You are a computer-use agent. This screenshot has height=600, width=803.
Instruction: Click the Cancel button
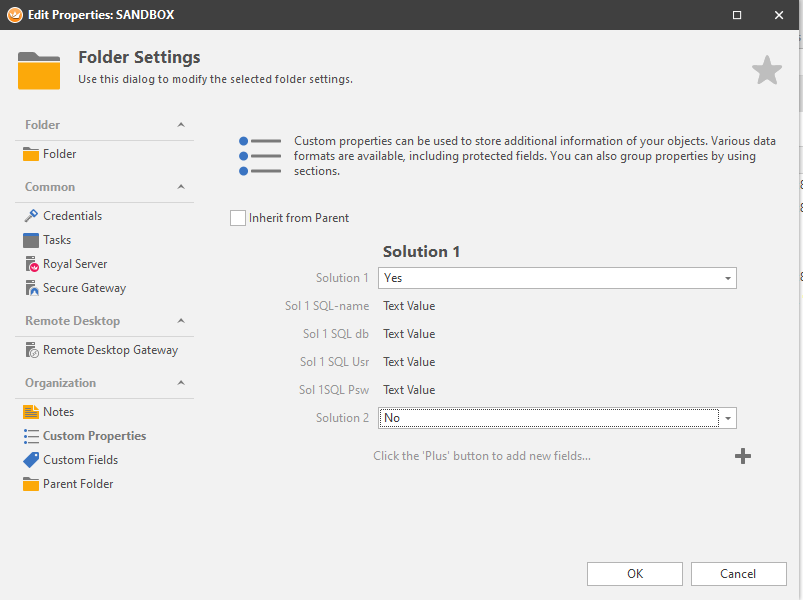[738, 574]
